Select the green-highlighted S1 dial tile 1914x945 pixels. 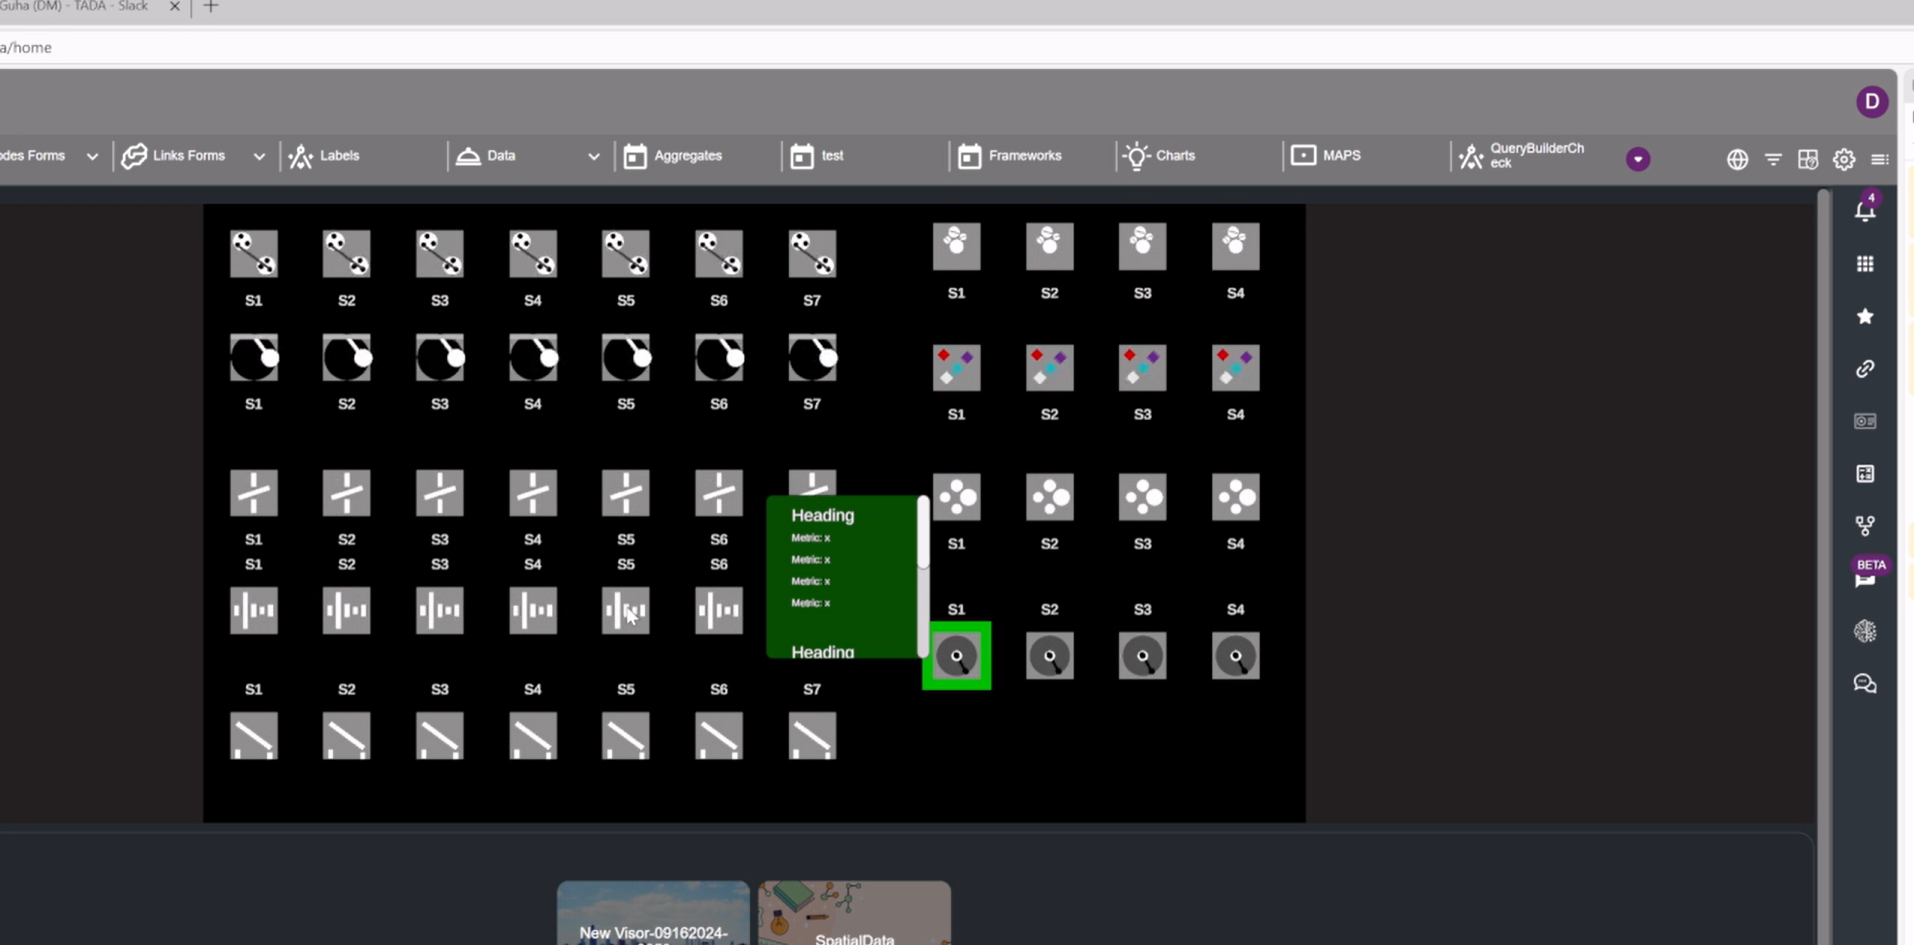point(957,656)
